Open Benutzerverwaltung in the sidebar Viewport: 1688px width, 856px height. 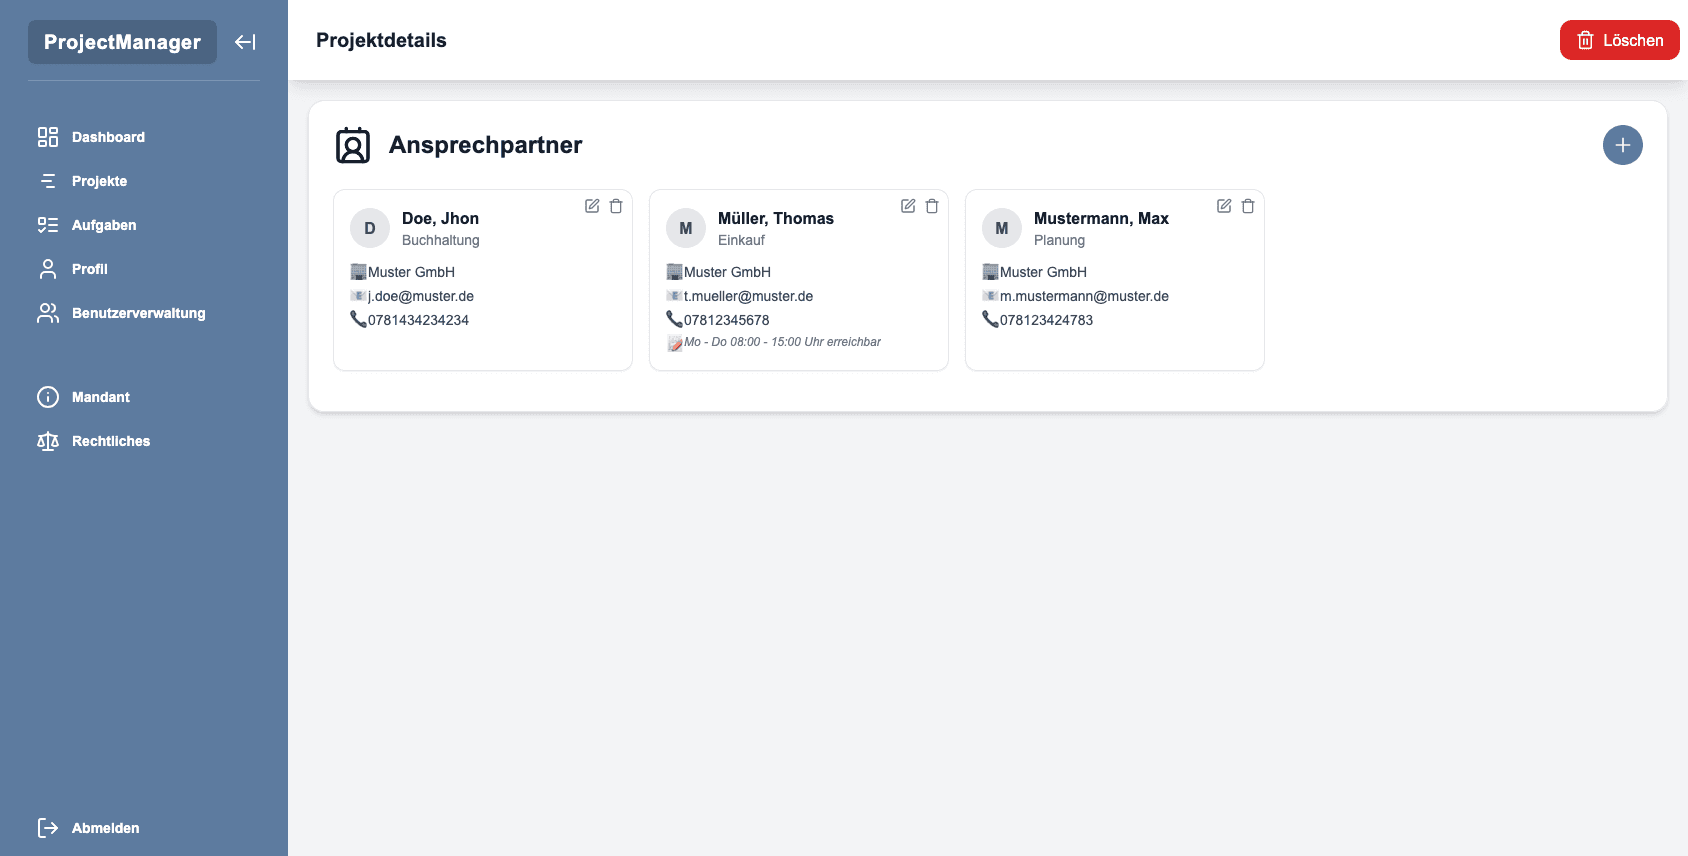(138, 313)
